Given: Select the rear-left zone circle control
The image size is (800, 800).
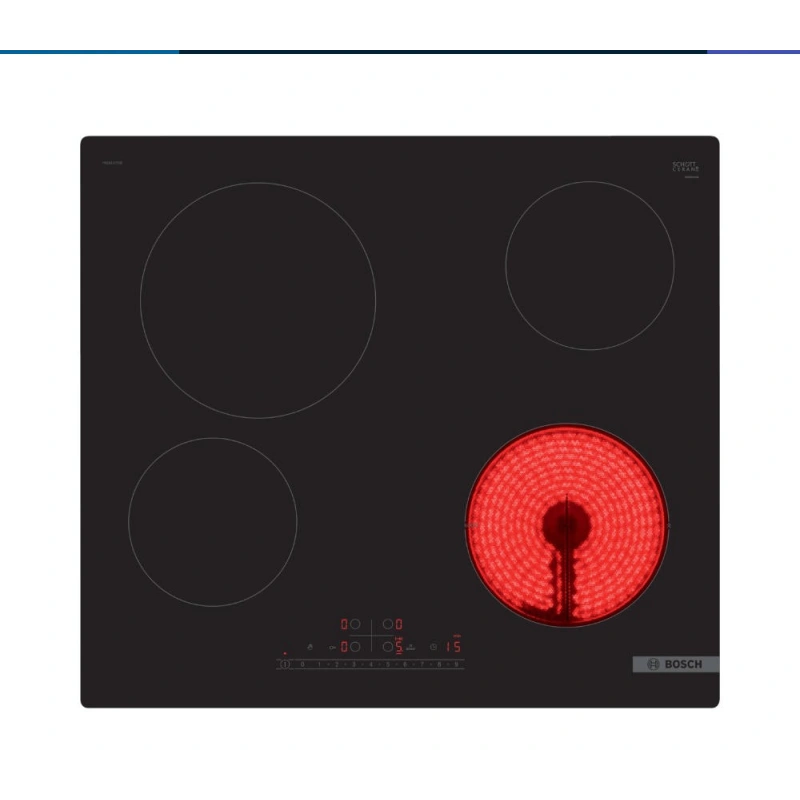Looking at the screenshot, I should point(355,624).
